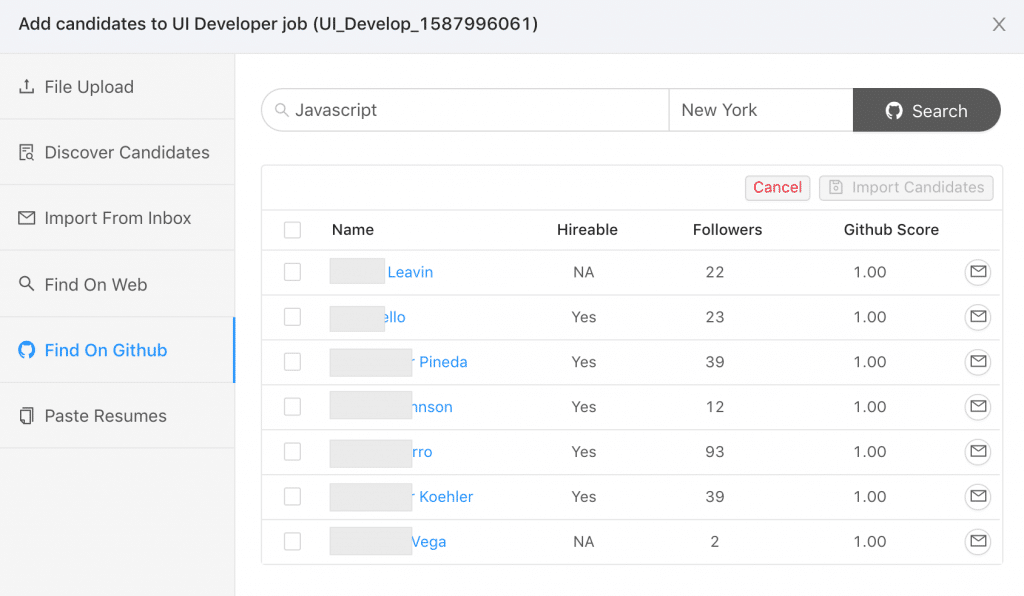Toggle the checkbox beside Vega
The width and height of the screenshot is (1024, 596).
pos(292,542)
